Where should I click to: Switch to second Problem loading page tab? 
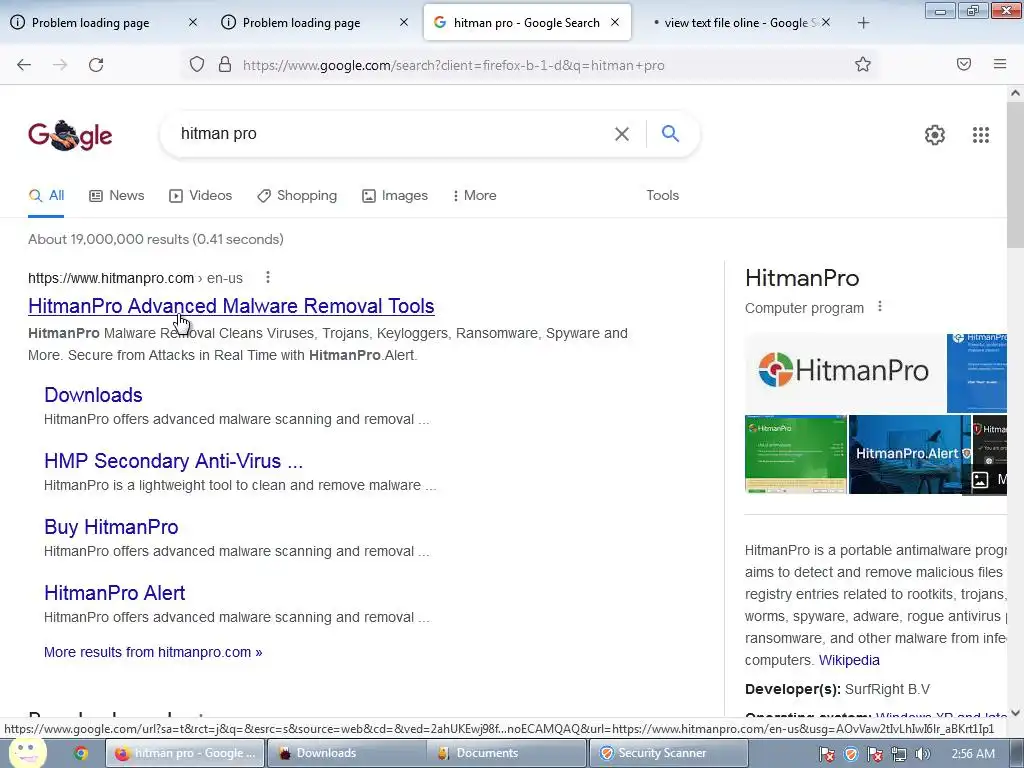click(302, 23)
